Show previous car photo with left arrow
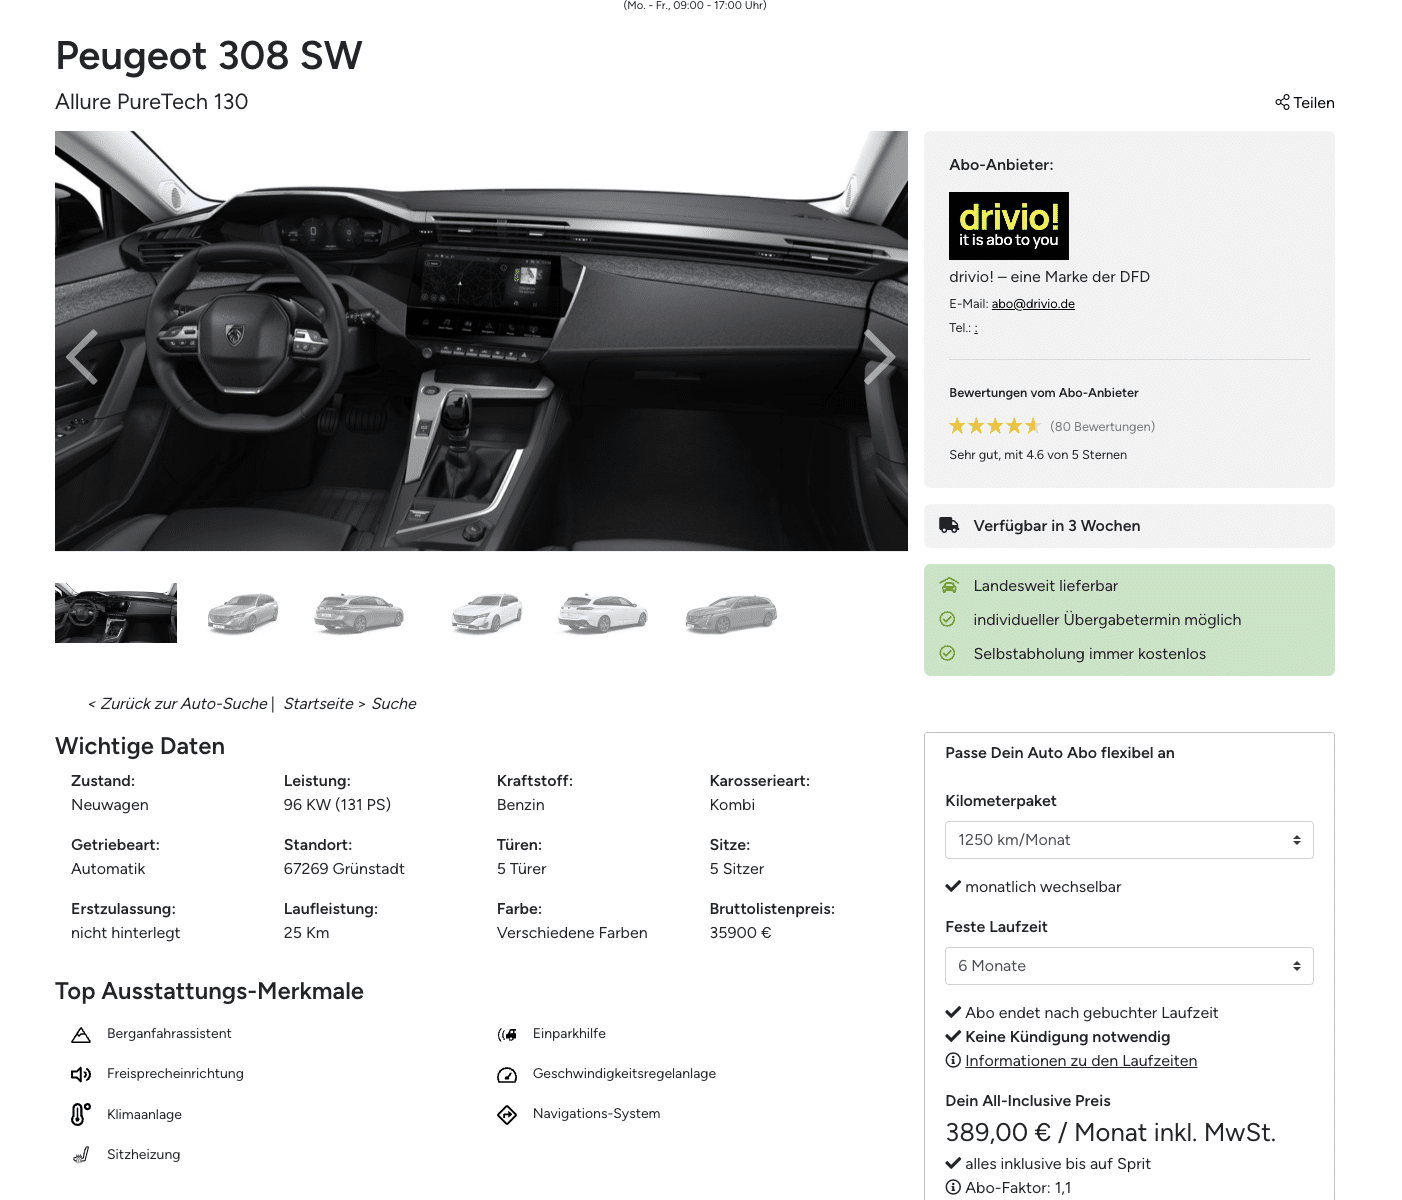Viewport: 1402px width, 1200px height. 82,357
